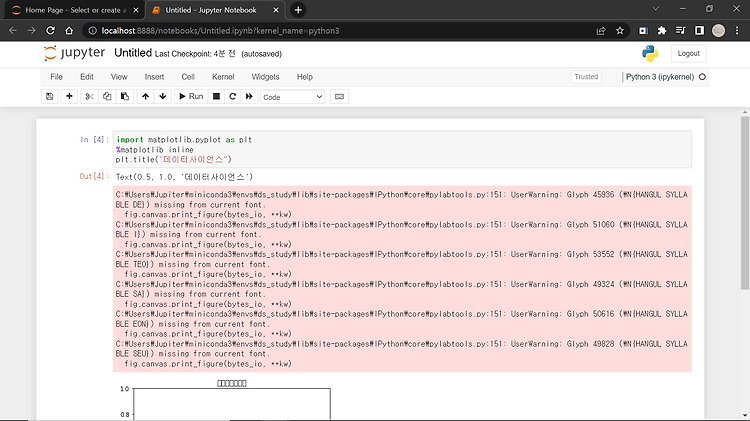Reload the current page

point(50,31)
